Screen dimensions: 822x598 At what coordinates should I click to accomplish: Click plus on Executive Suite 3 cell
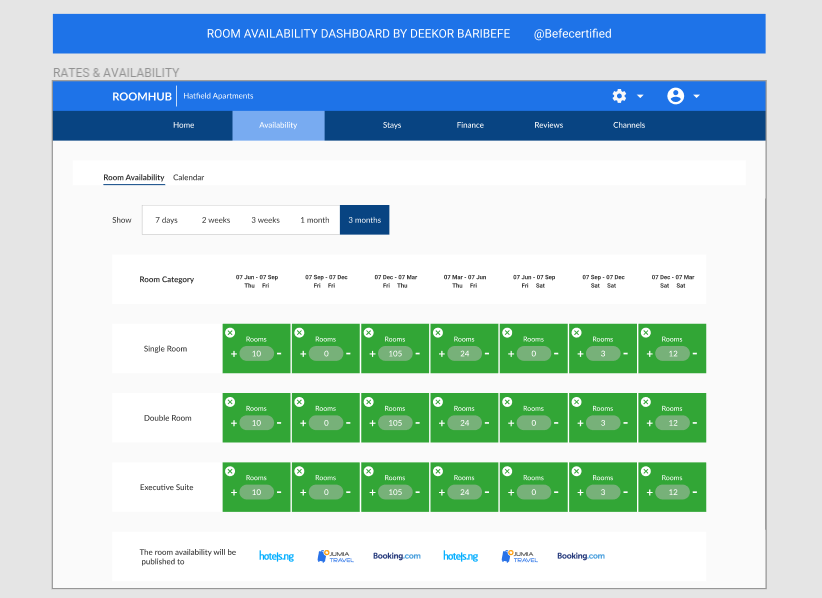[580, 492]
